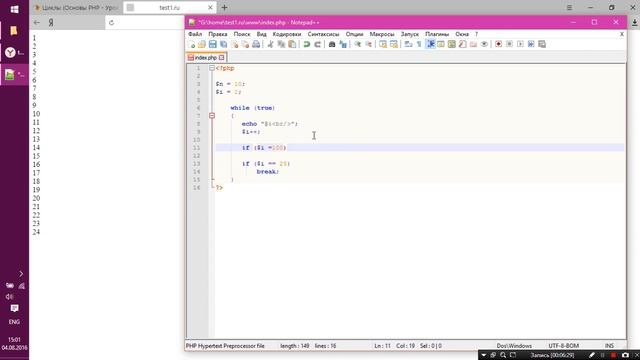Open the Опции menu
The image size is (640, 360).
354,34
